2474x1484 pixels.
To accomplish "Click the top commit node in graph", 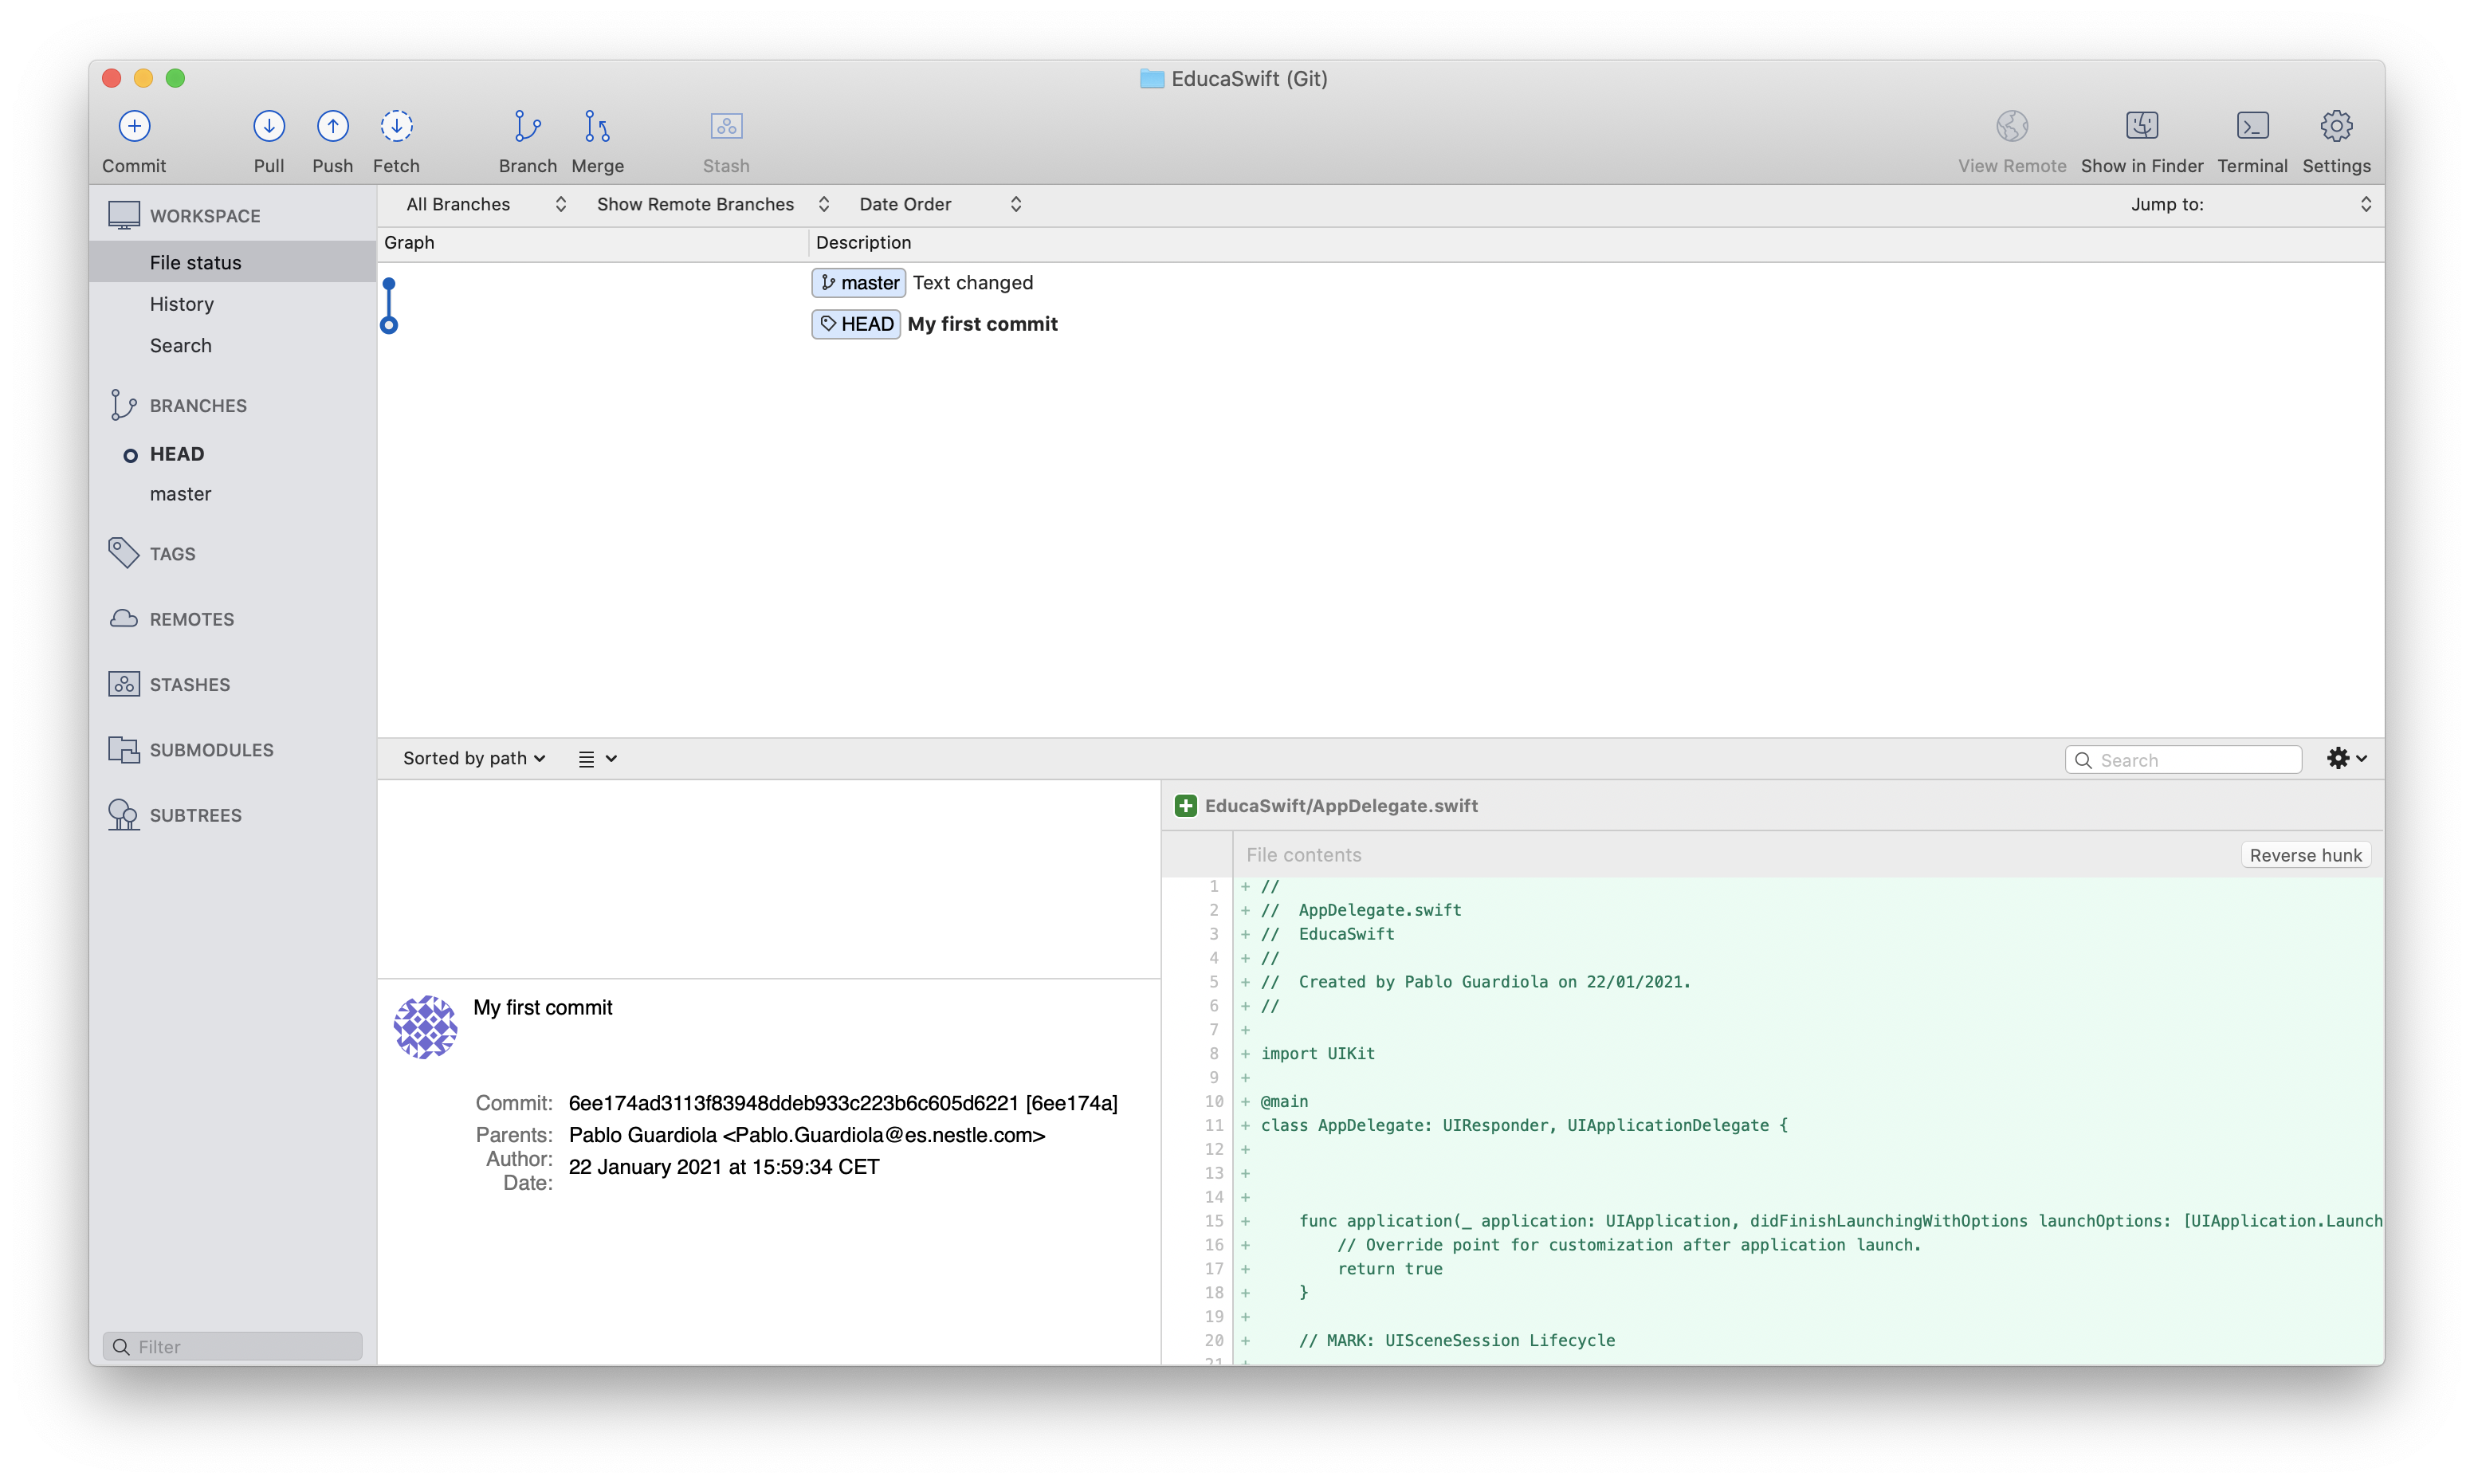I will [389, 284].
